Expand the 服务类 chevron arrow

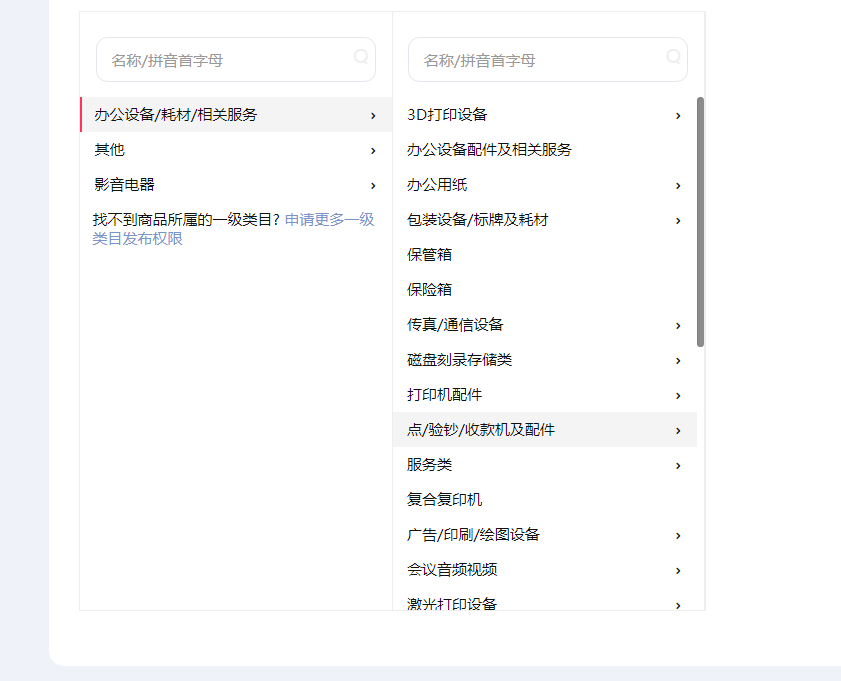(x=678, y=465)
